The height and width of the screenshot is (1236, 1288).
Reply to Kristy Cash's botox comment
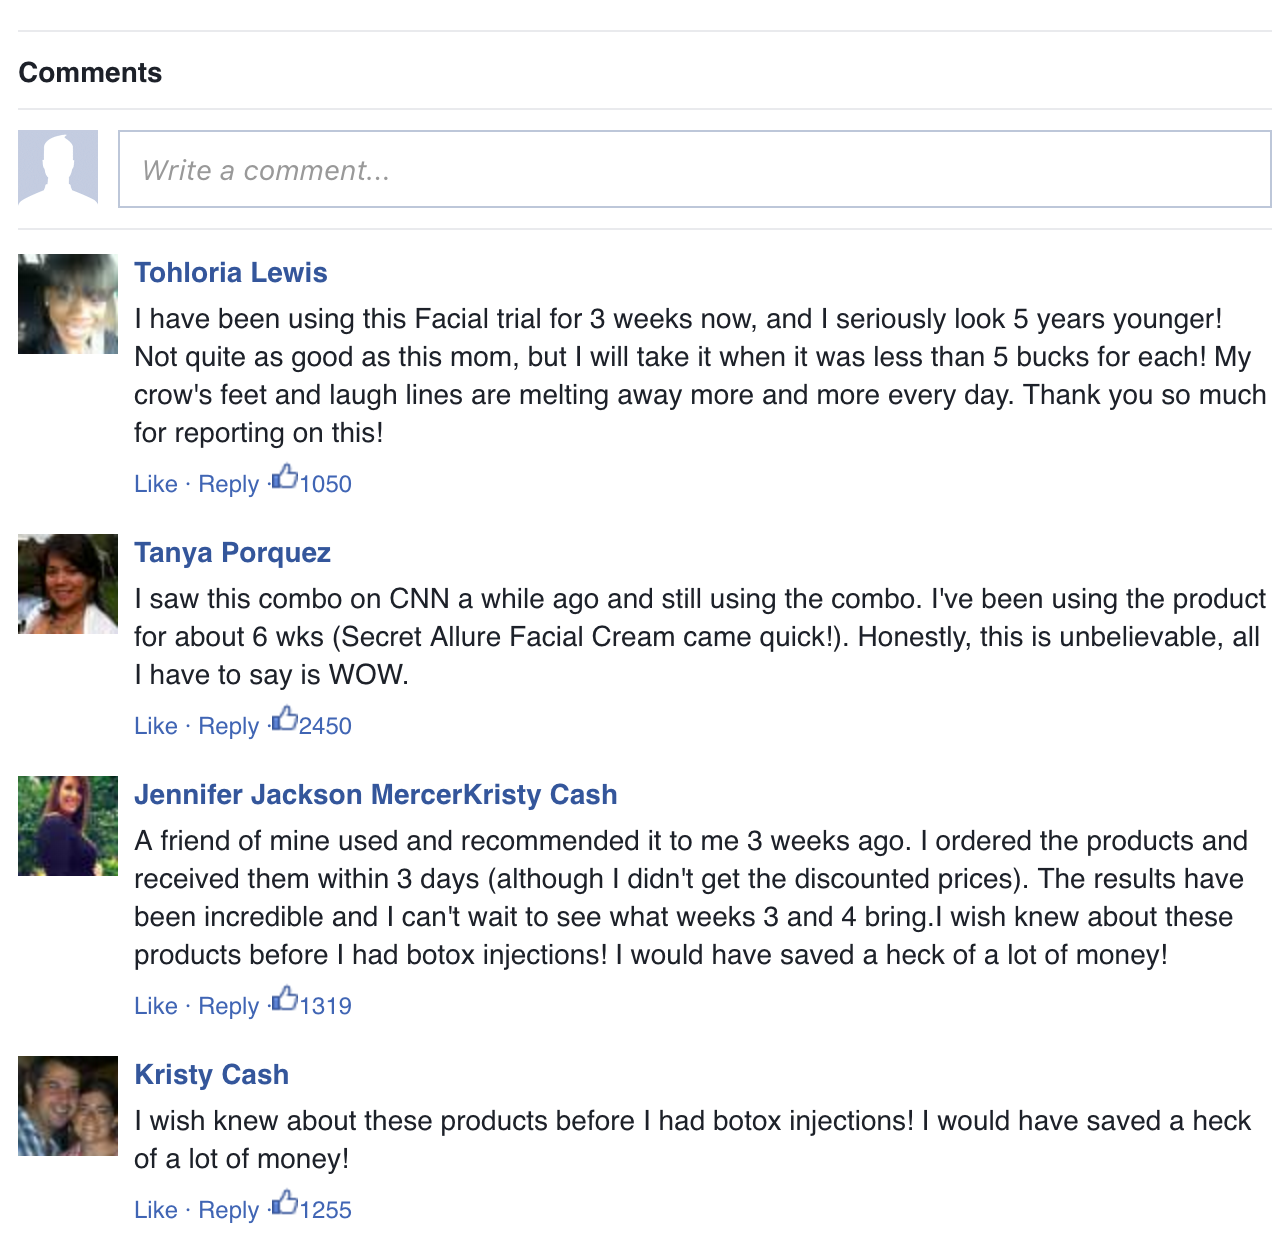(228, 1210)
